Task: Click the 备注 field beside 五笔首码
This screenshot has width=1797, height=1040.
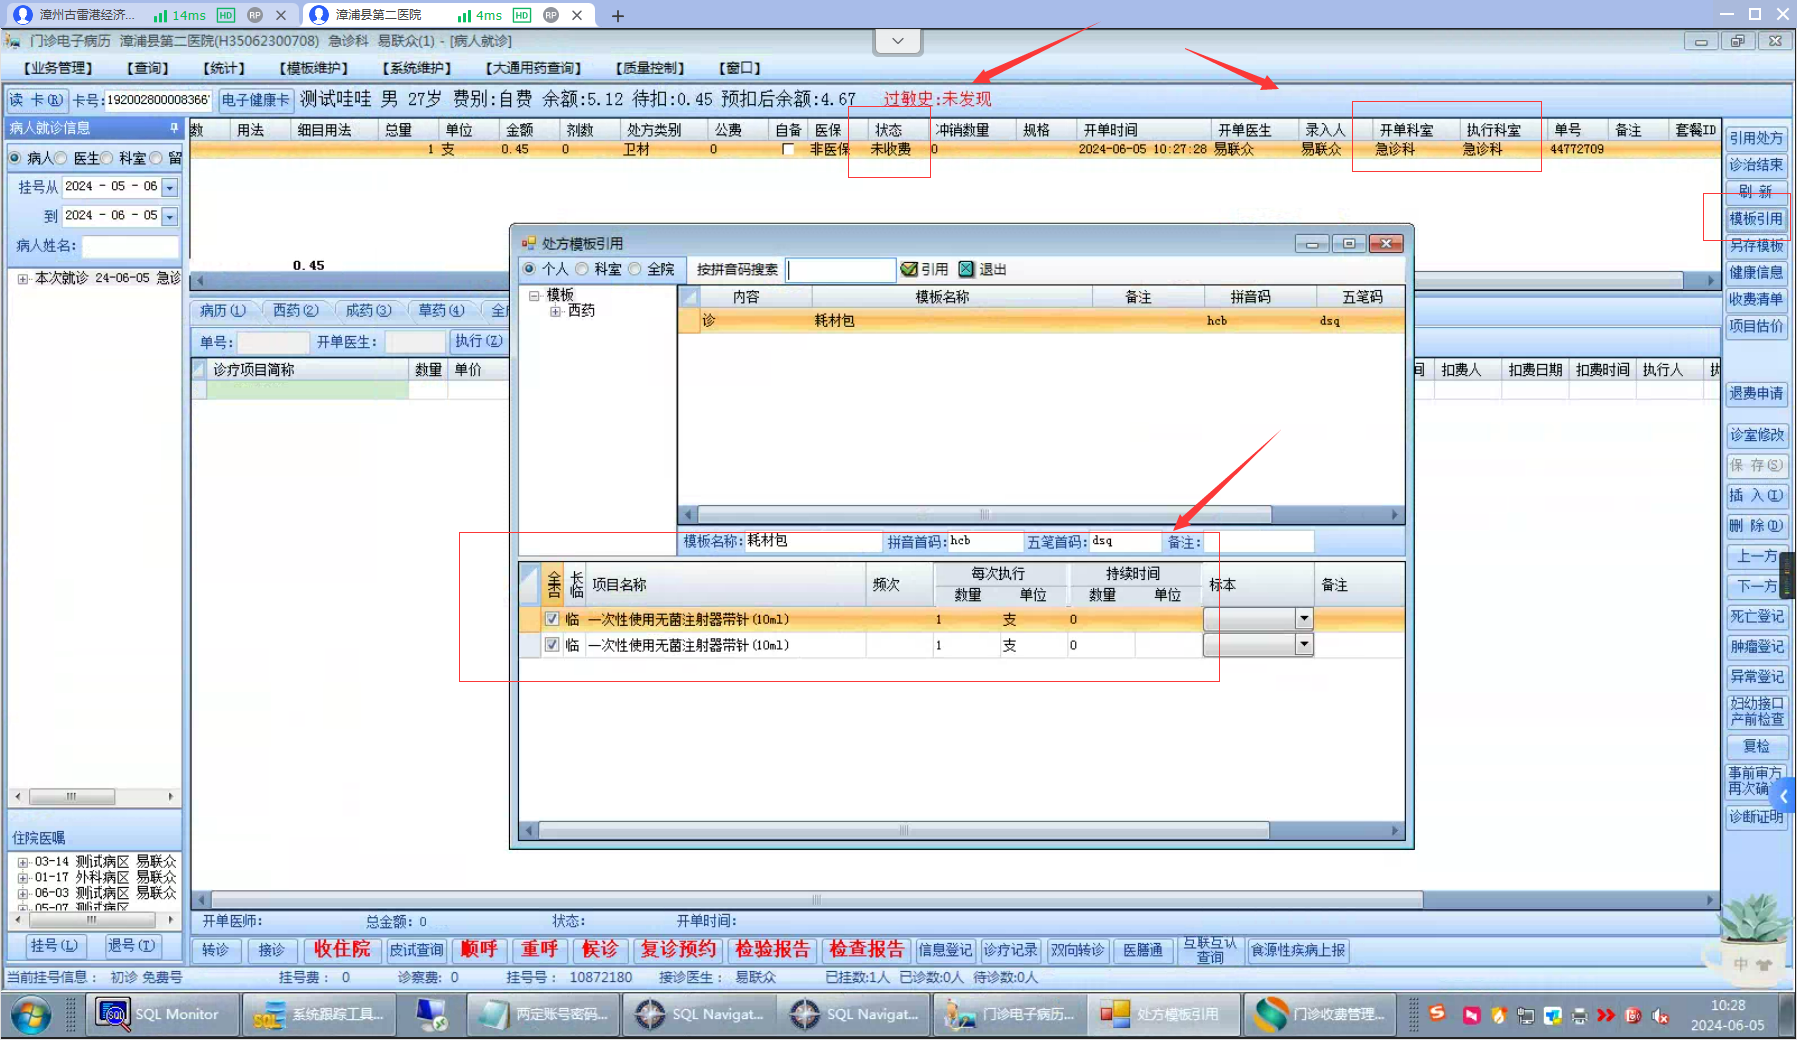Action: tap(1258, 542)
